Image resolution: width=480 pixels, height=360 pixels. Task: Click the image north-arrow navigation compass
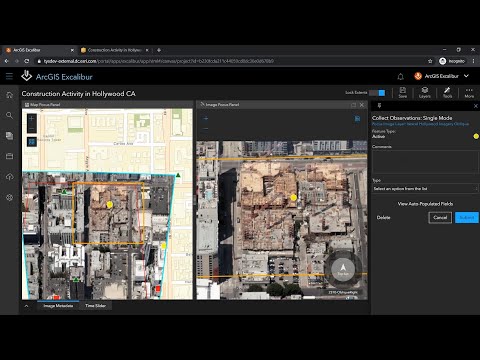tap(343, 269)
